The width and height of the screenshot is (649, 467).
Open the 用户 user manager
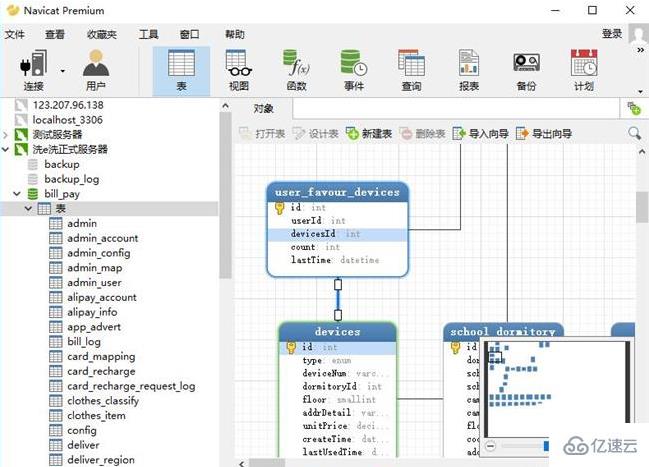click(x=96, y=70)
